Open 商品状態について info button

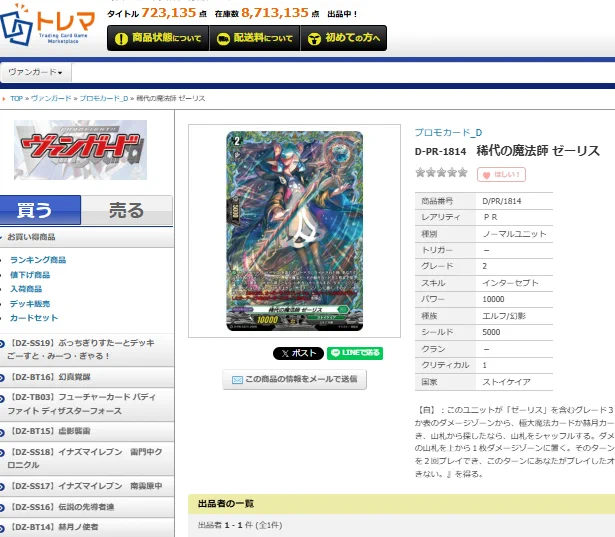pyautogui.click(x=158, y=38)
